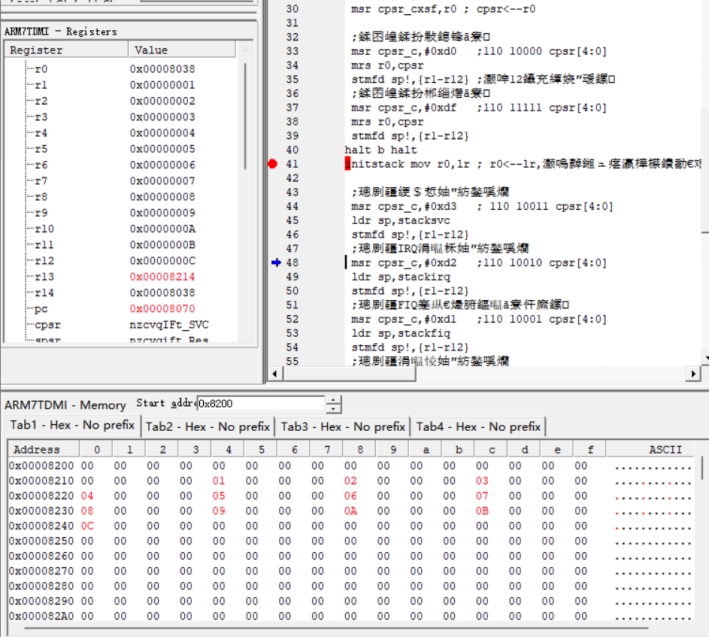This screenshot has height=637, width=709.
Task: Click line number 44 in the gutter
Action: coord(292,206)
